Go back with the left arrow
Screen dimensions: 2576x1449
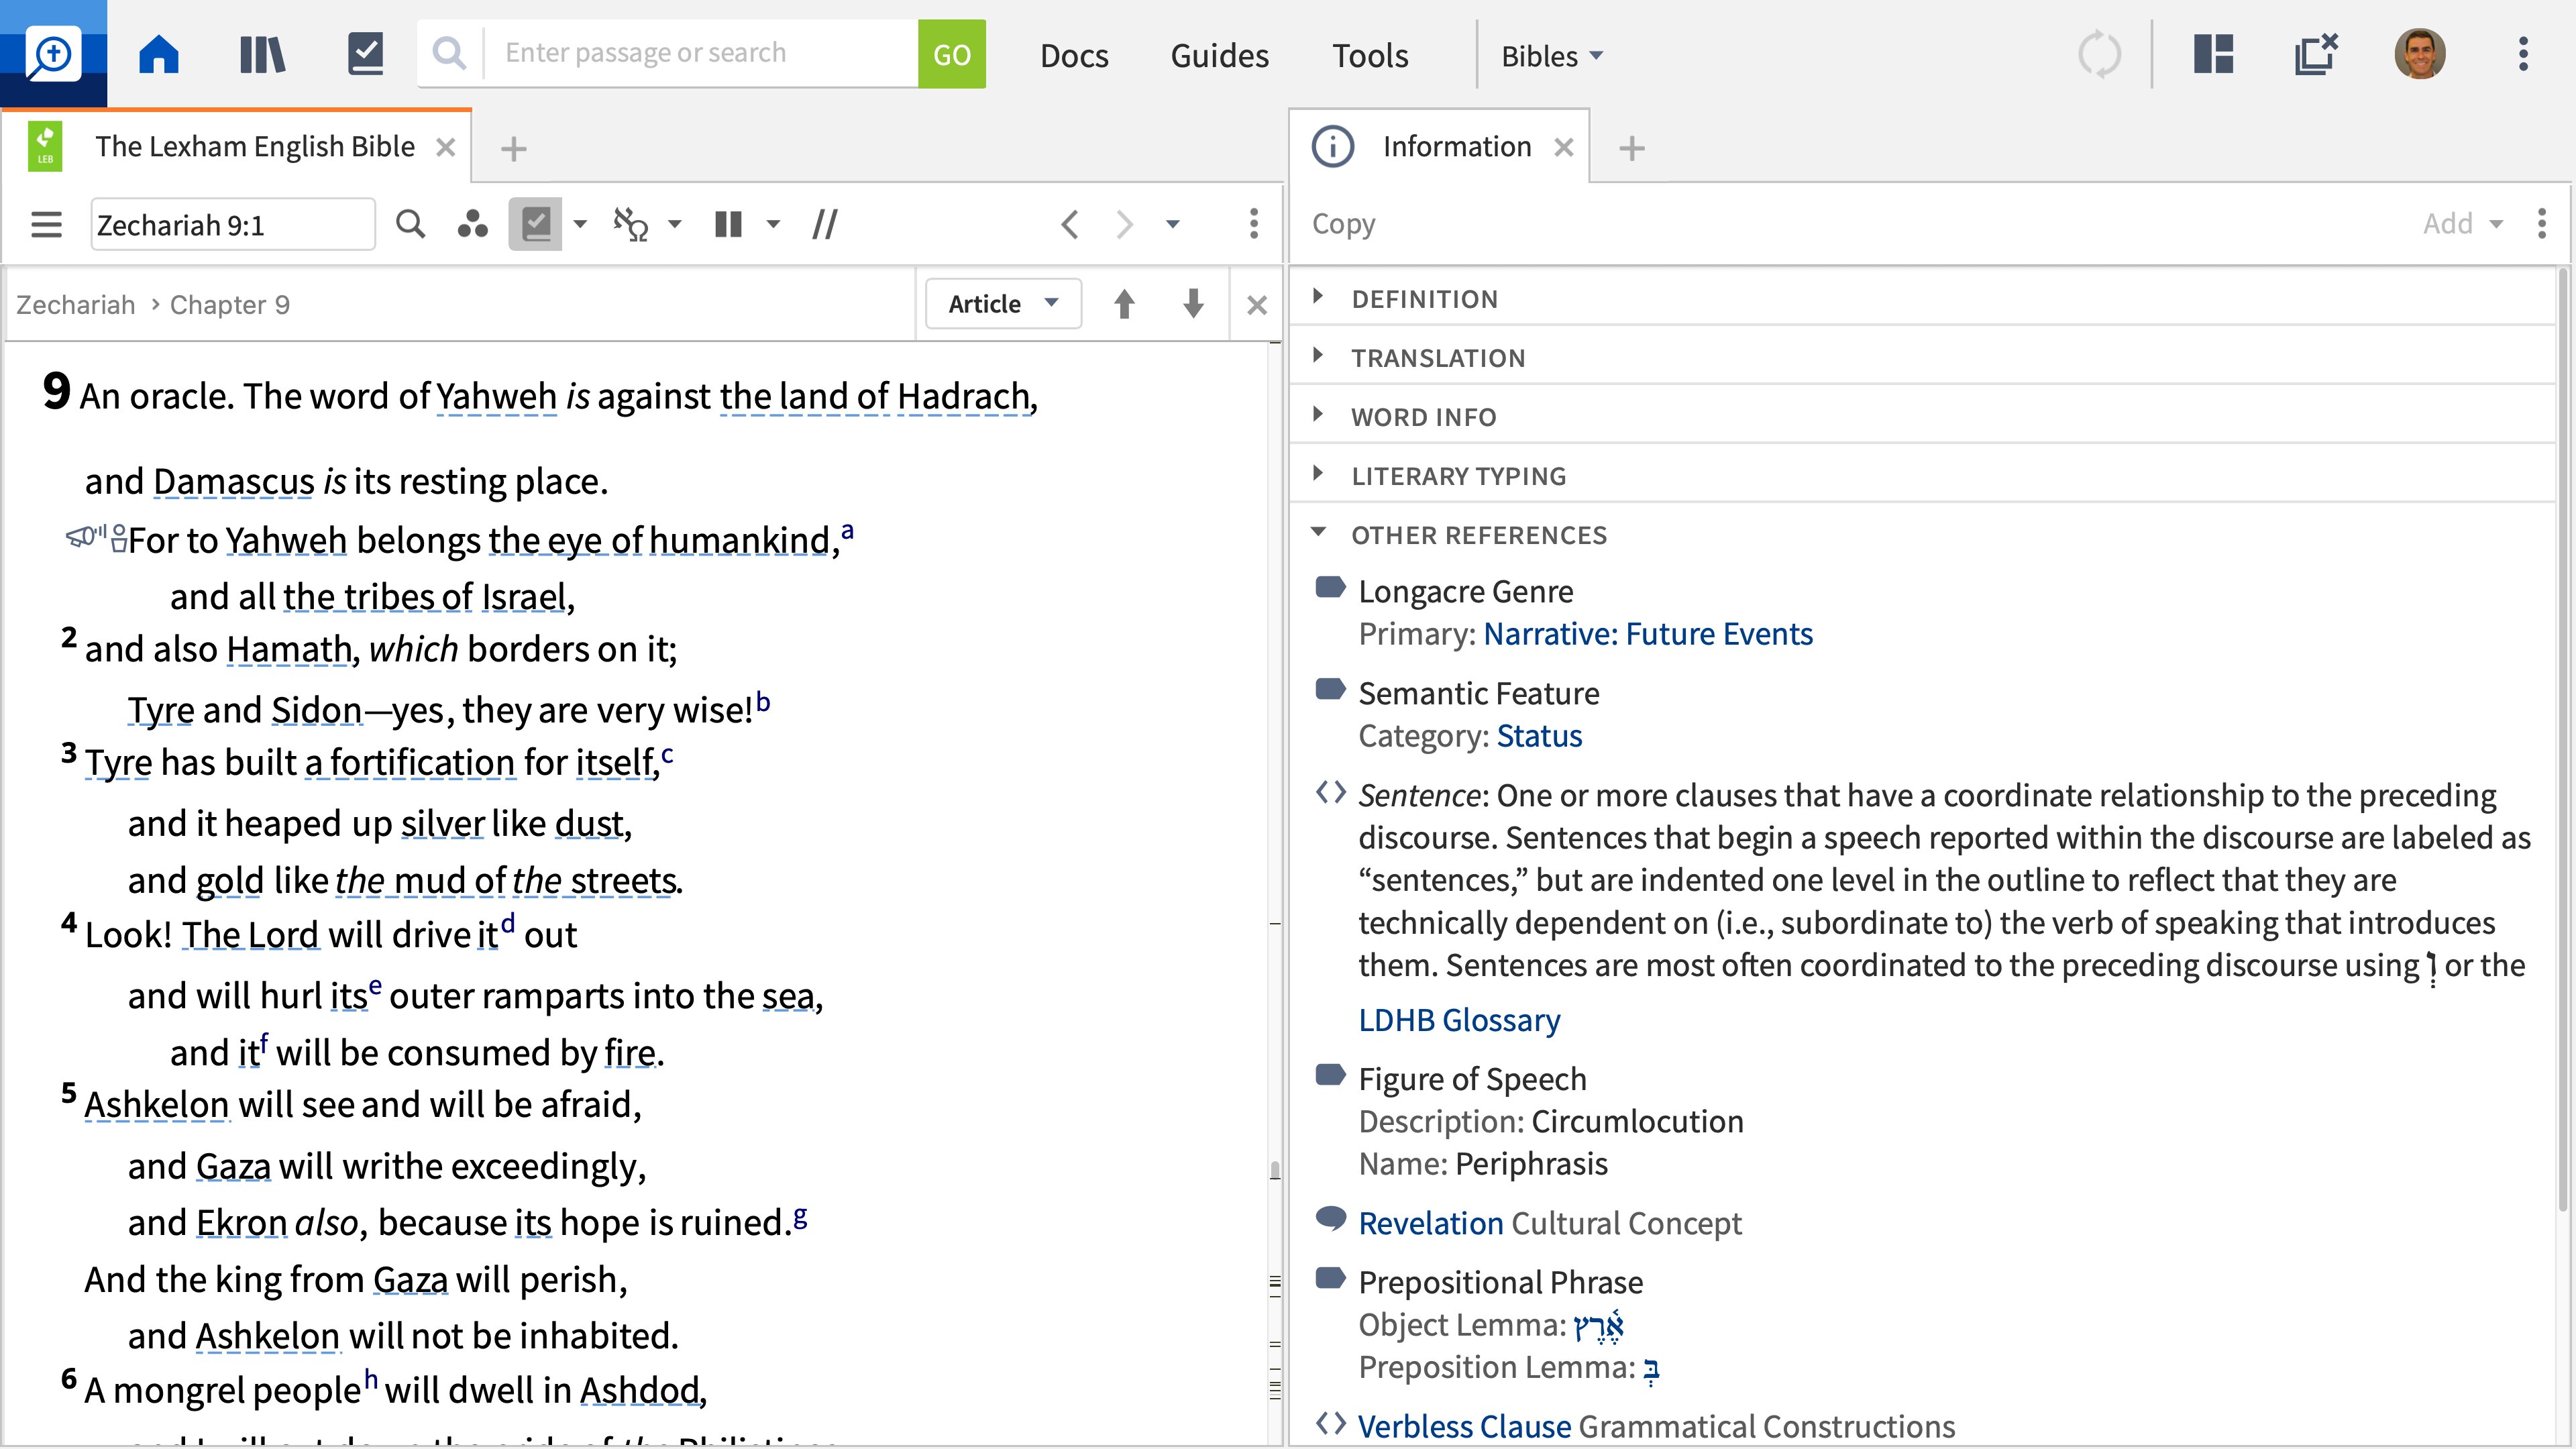(1070, 224)
